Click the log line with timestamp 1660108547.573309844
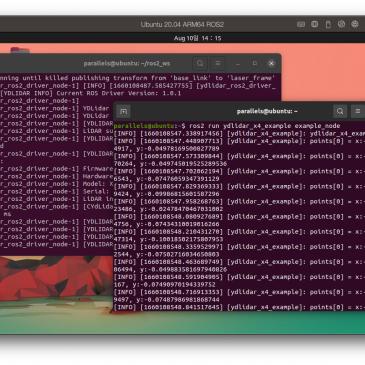Image resolution: width=365 pixels, height=365 pixels. click(239, 156)
